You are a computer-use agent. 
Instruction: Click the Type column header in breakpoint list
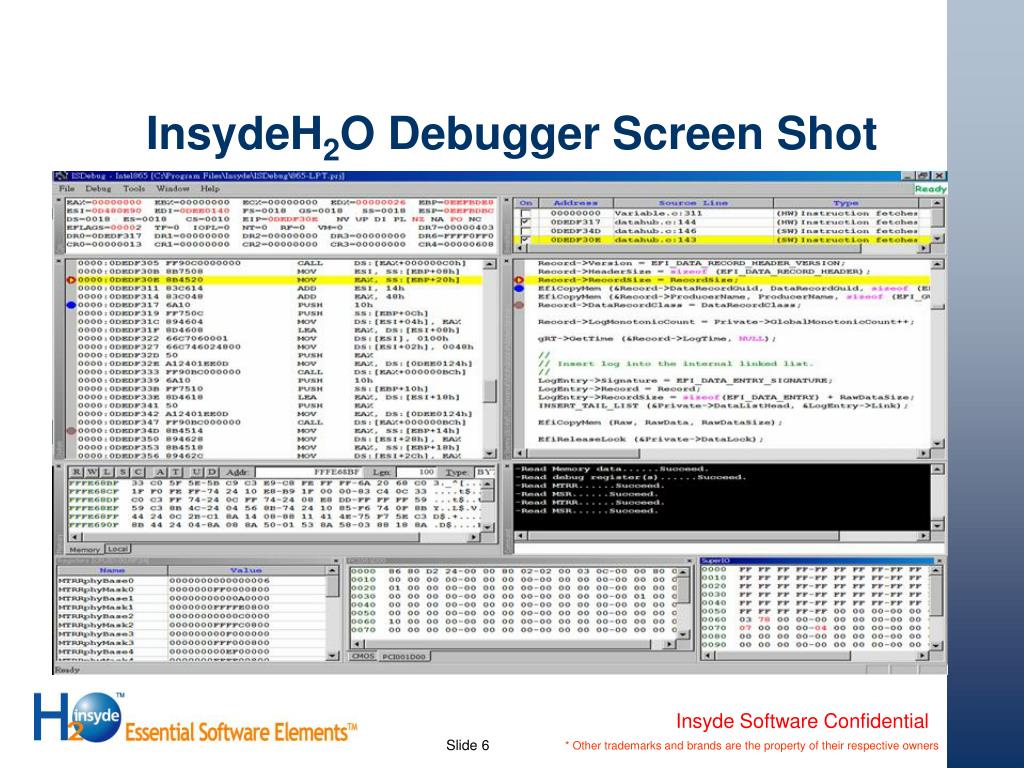click(x=846, y=203)
